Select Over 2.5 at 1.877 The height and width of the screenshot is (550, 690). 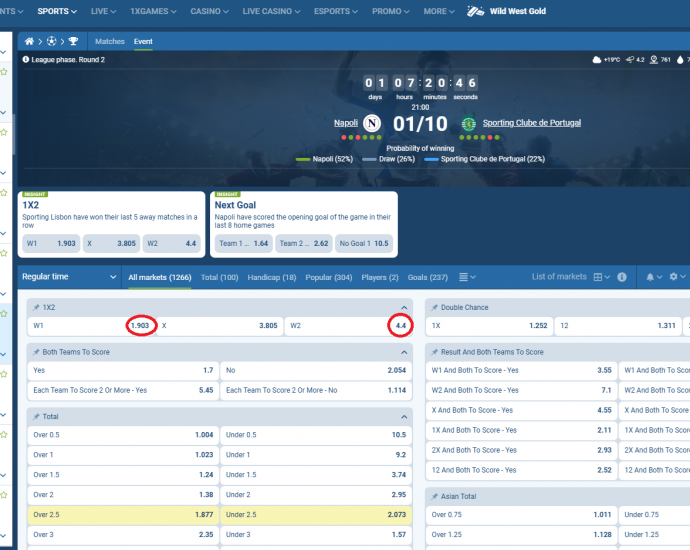[123, 515]
